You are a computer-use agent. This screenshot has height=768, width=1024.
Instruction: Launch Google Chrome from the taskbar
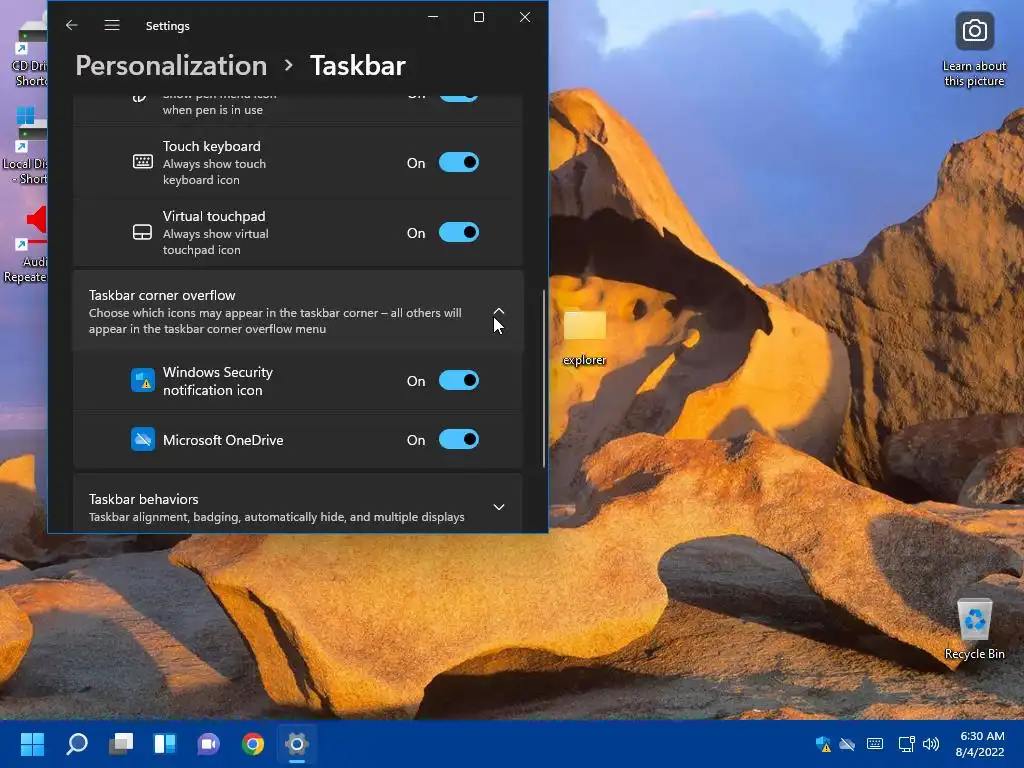[x=253, y=744]
